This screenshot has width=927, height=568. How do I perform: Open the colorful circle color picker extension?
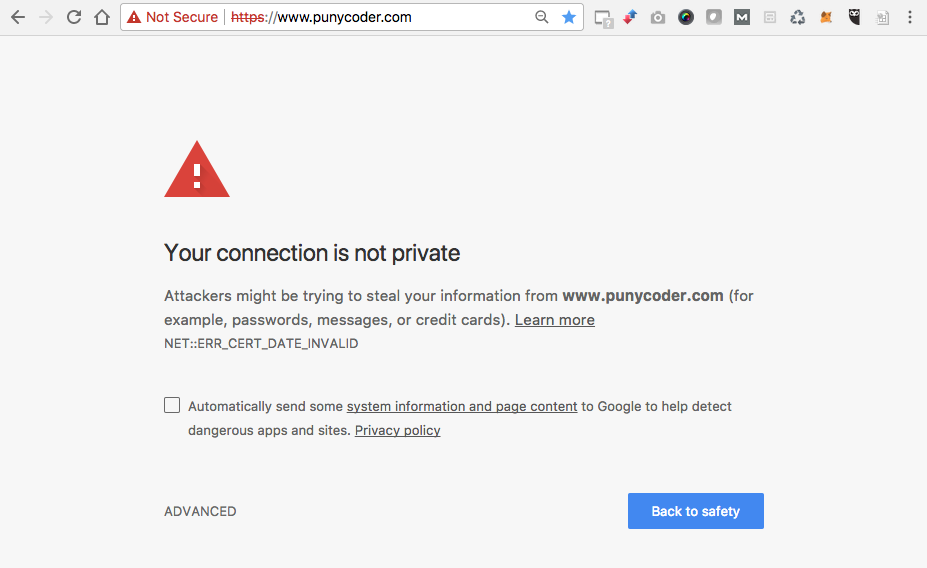click(x=686, y=17)
